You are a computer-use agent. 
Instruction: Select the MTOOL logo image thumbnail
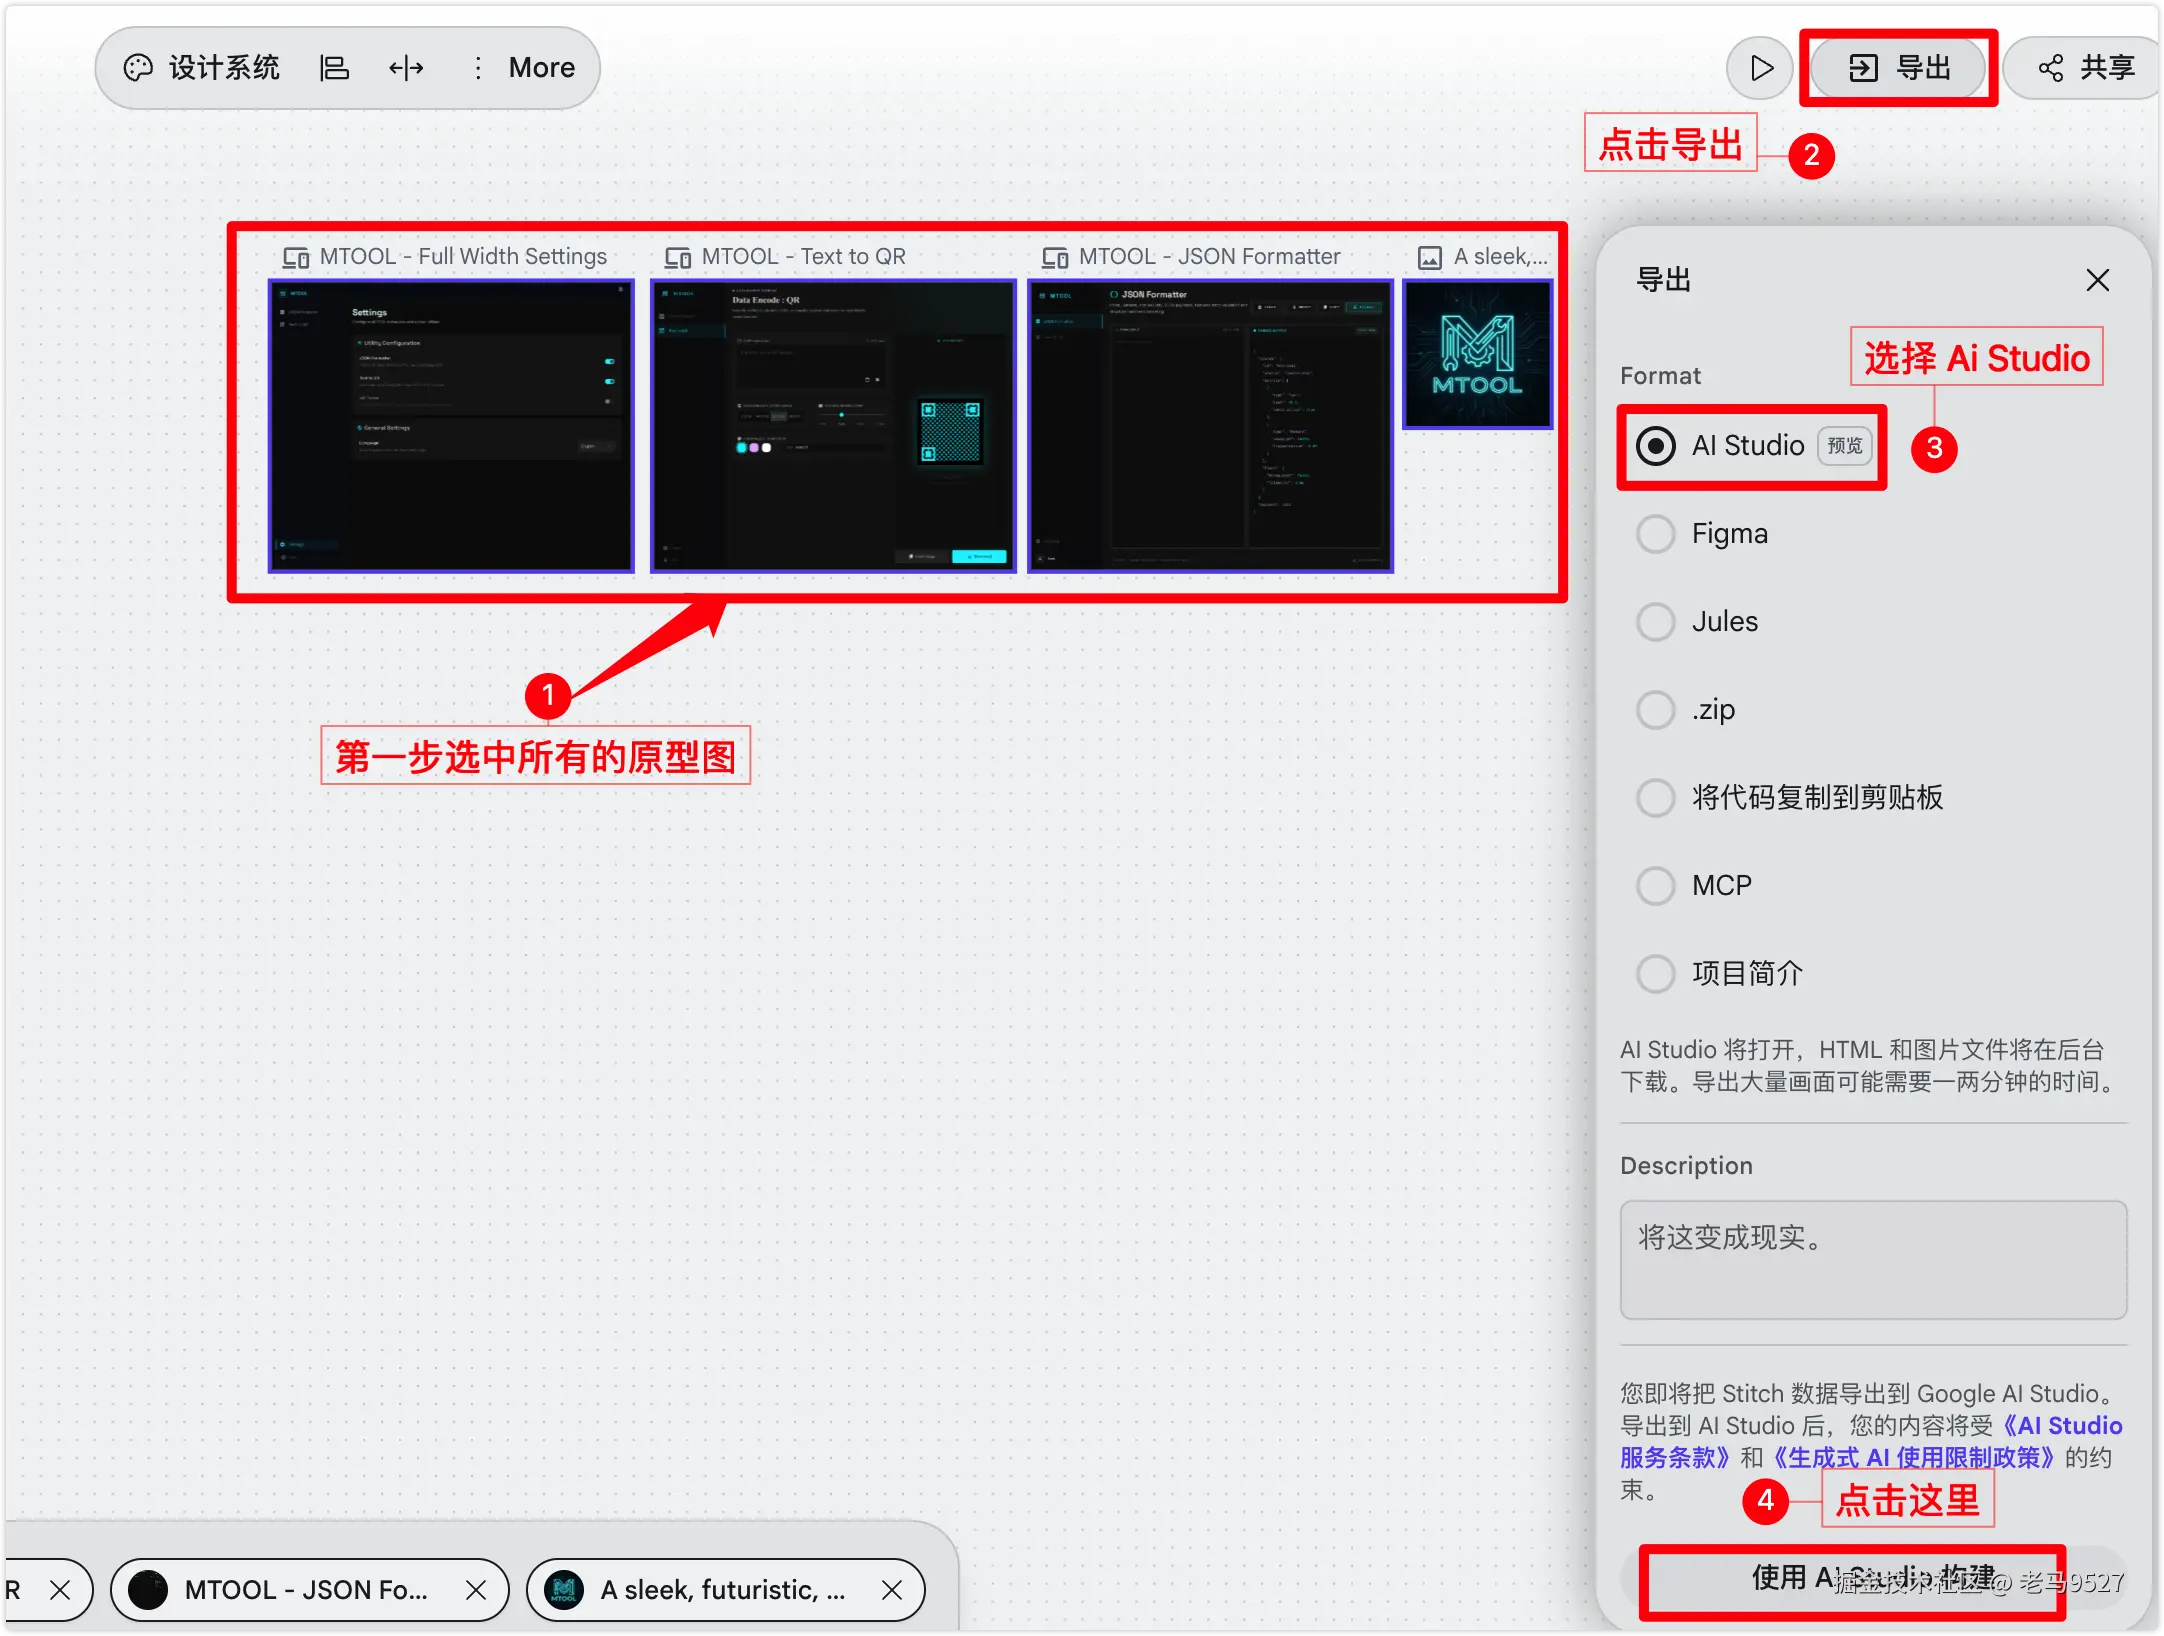pyautogui.click(x=1478, y=355)
